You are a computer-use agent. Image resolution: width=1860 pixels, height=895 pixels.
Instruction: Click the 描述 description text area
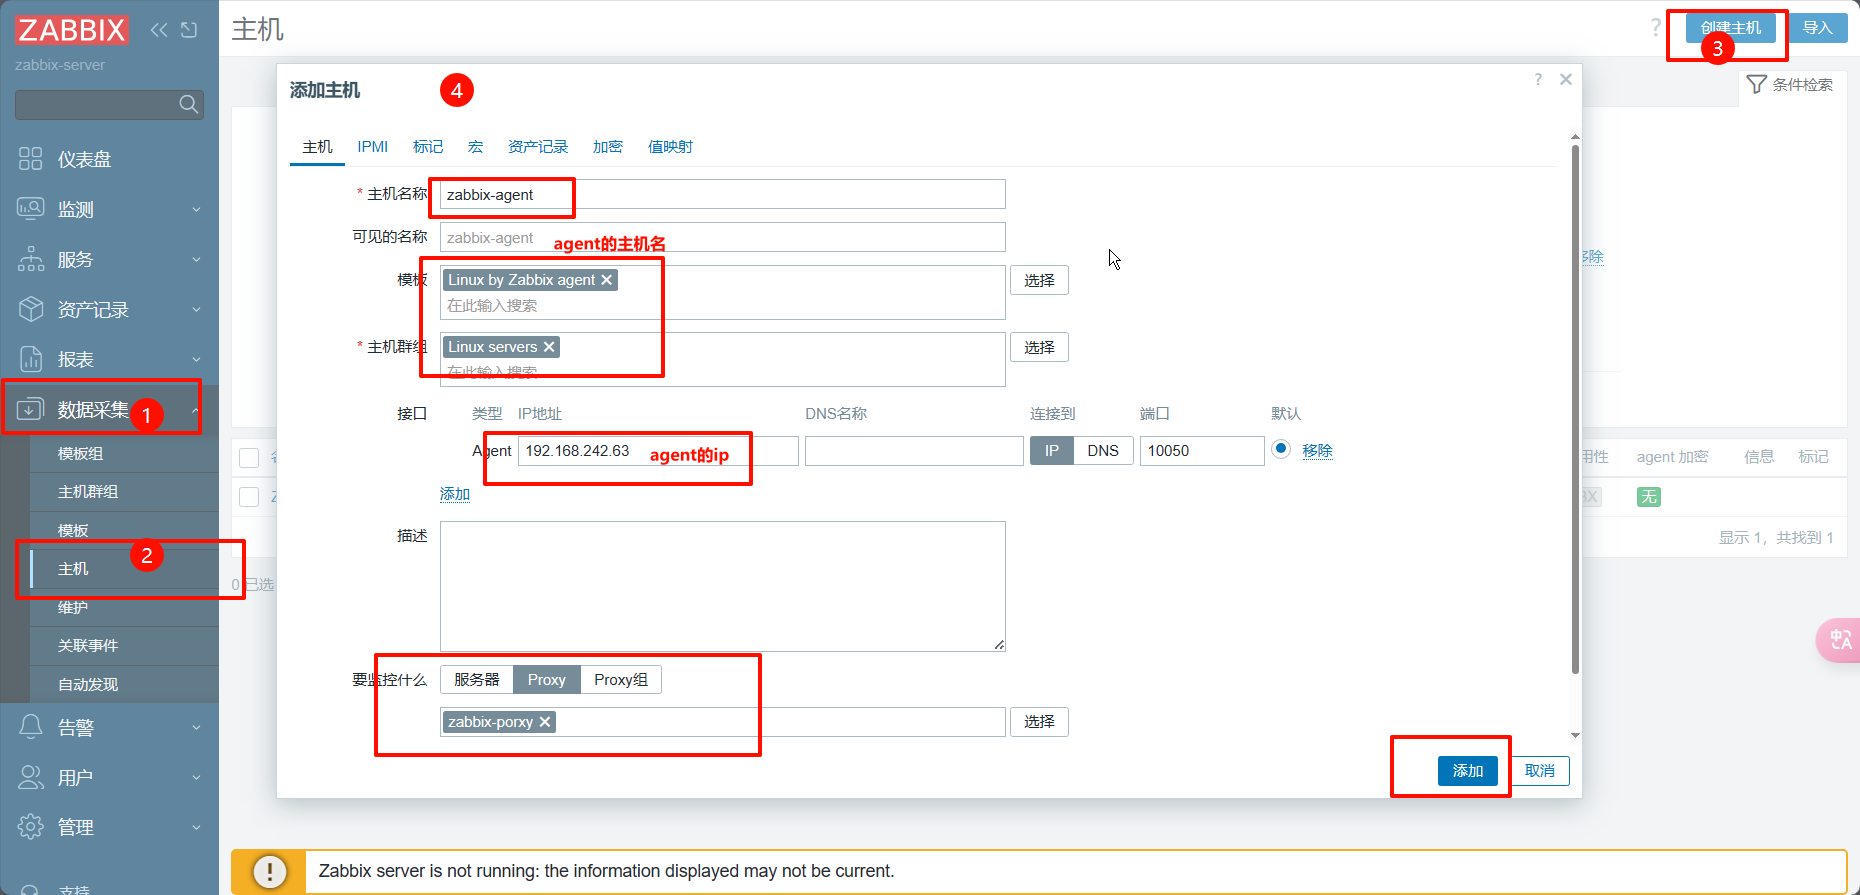723,587
